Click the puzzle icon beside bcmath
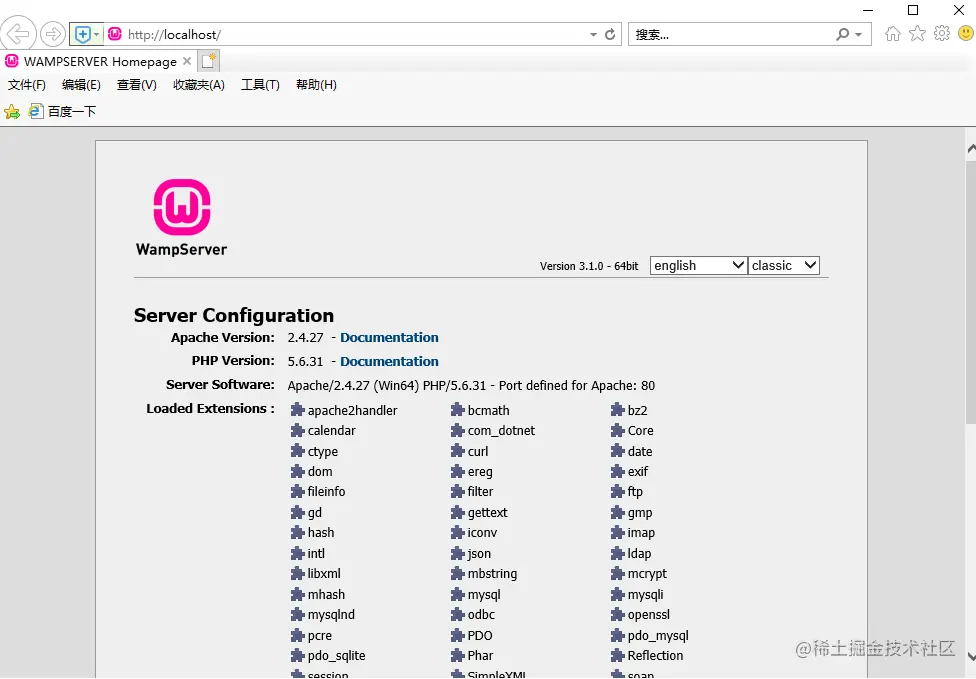The height and width of the screenshot is (679, 976). pyautogui.click(x=458, y=410)
